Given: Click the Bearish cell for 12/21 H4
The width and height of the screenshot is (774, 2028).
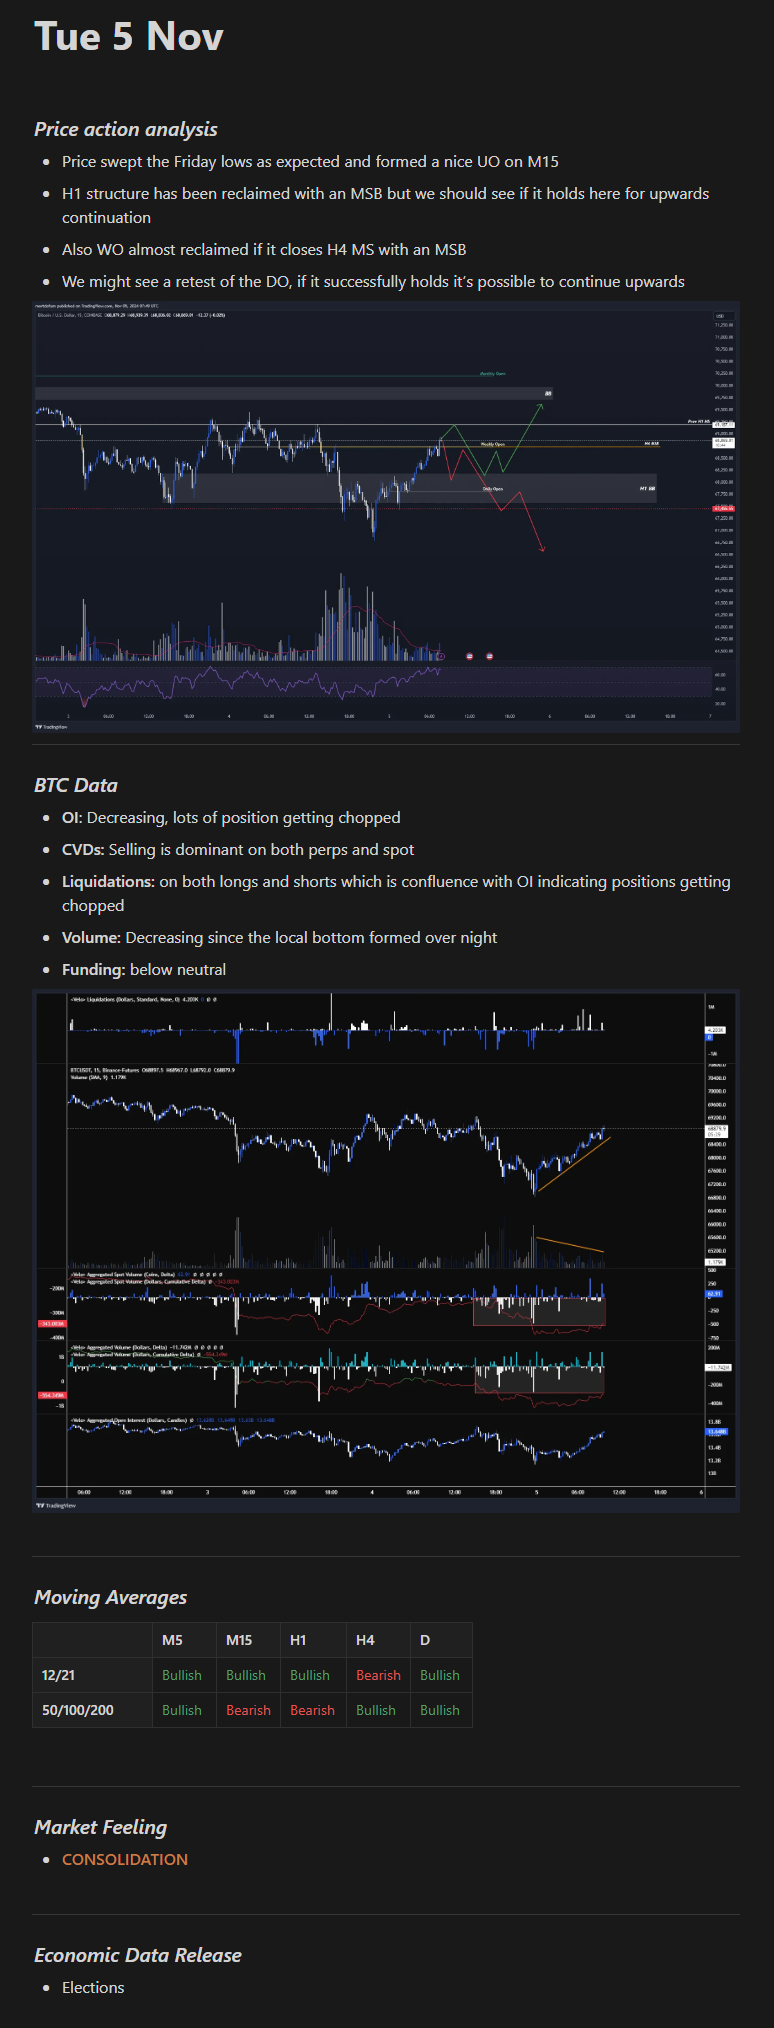Looking at the screenshot, I should [378, 1675].
